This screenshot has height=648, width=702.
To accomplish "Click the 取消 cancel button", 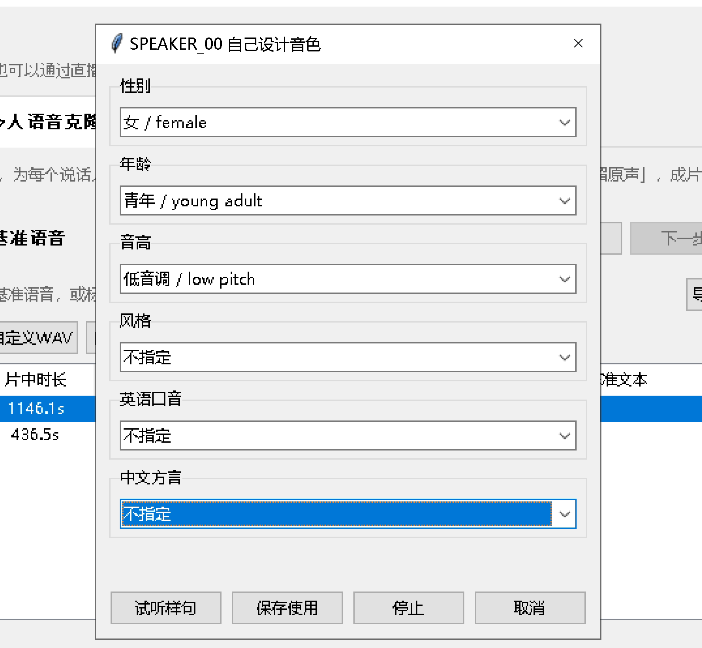I will click(x=530, y=608).
